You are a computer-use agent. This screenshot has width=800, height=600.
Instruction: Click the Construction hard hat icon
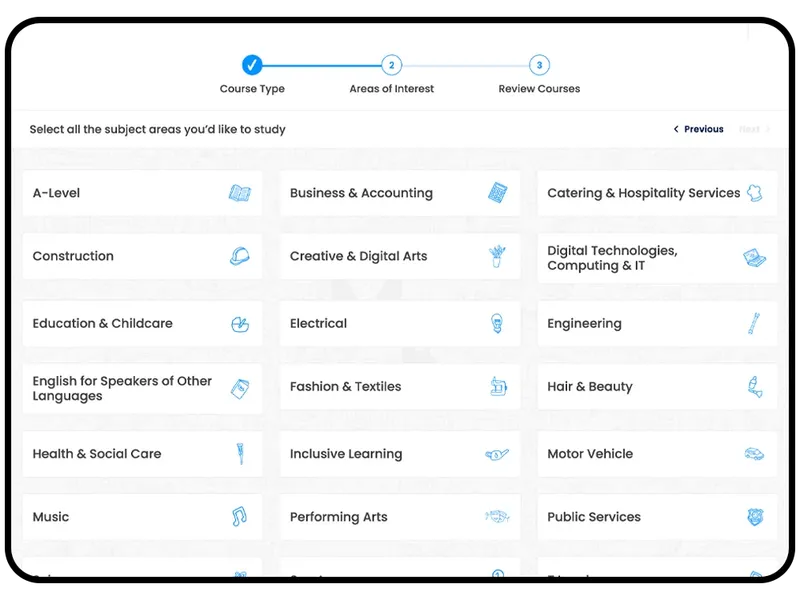[239, 256]
